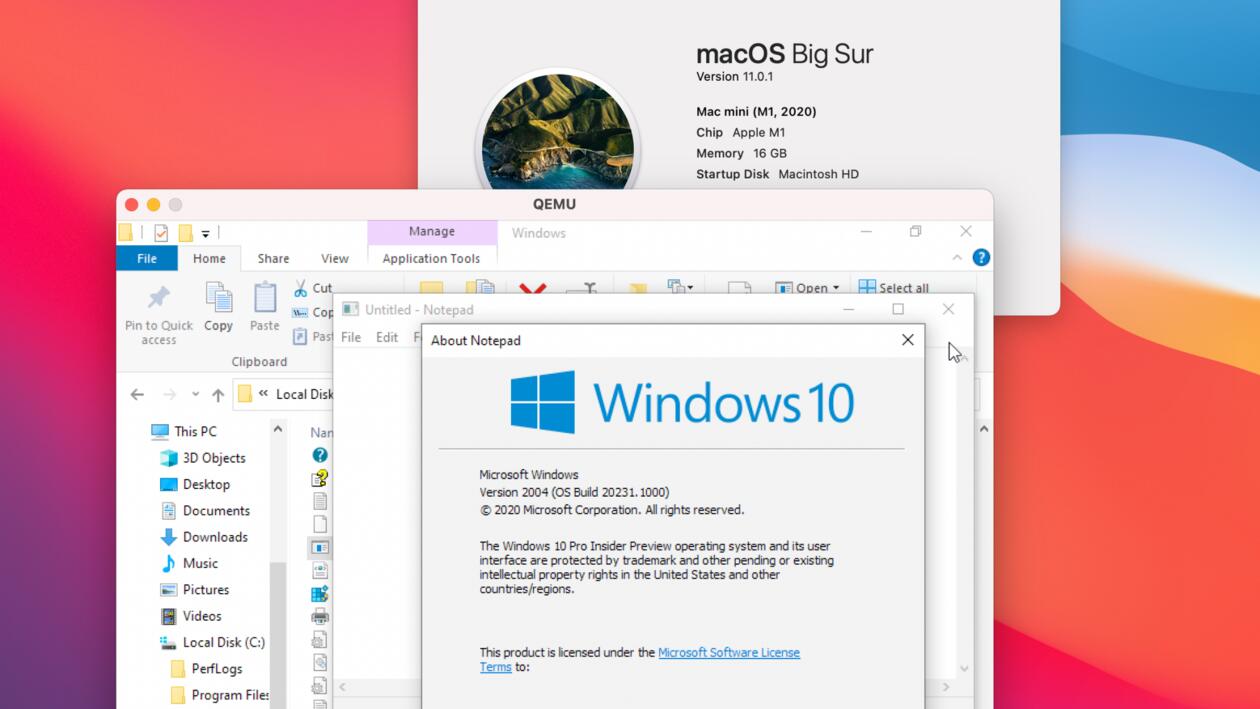Screen dimensions: 1260x709
Task: Click the "Apple M1" chip value
Action: point(759,133)
